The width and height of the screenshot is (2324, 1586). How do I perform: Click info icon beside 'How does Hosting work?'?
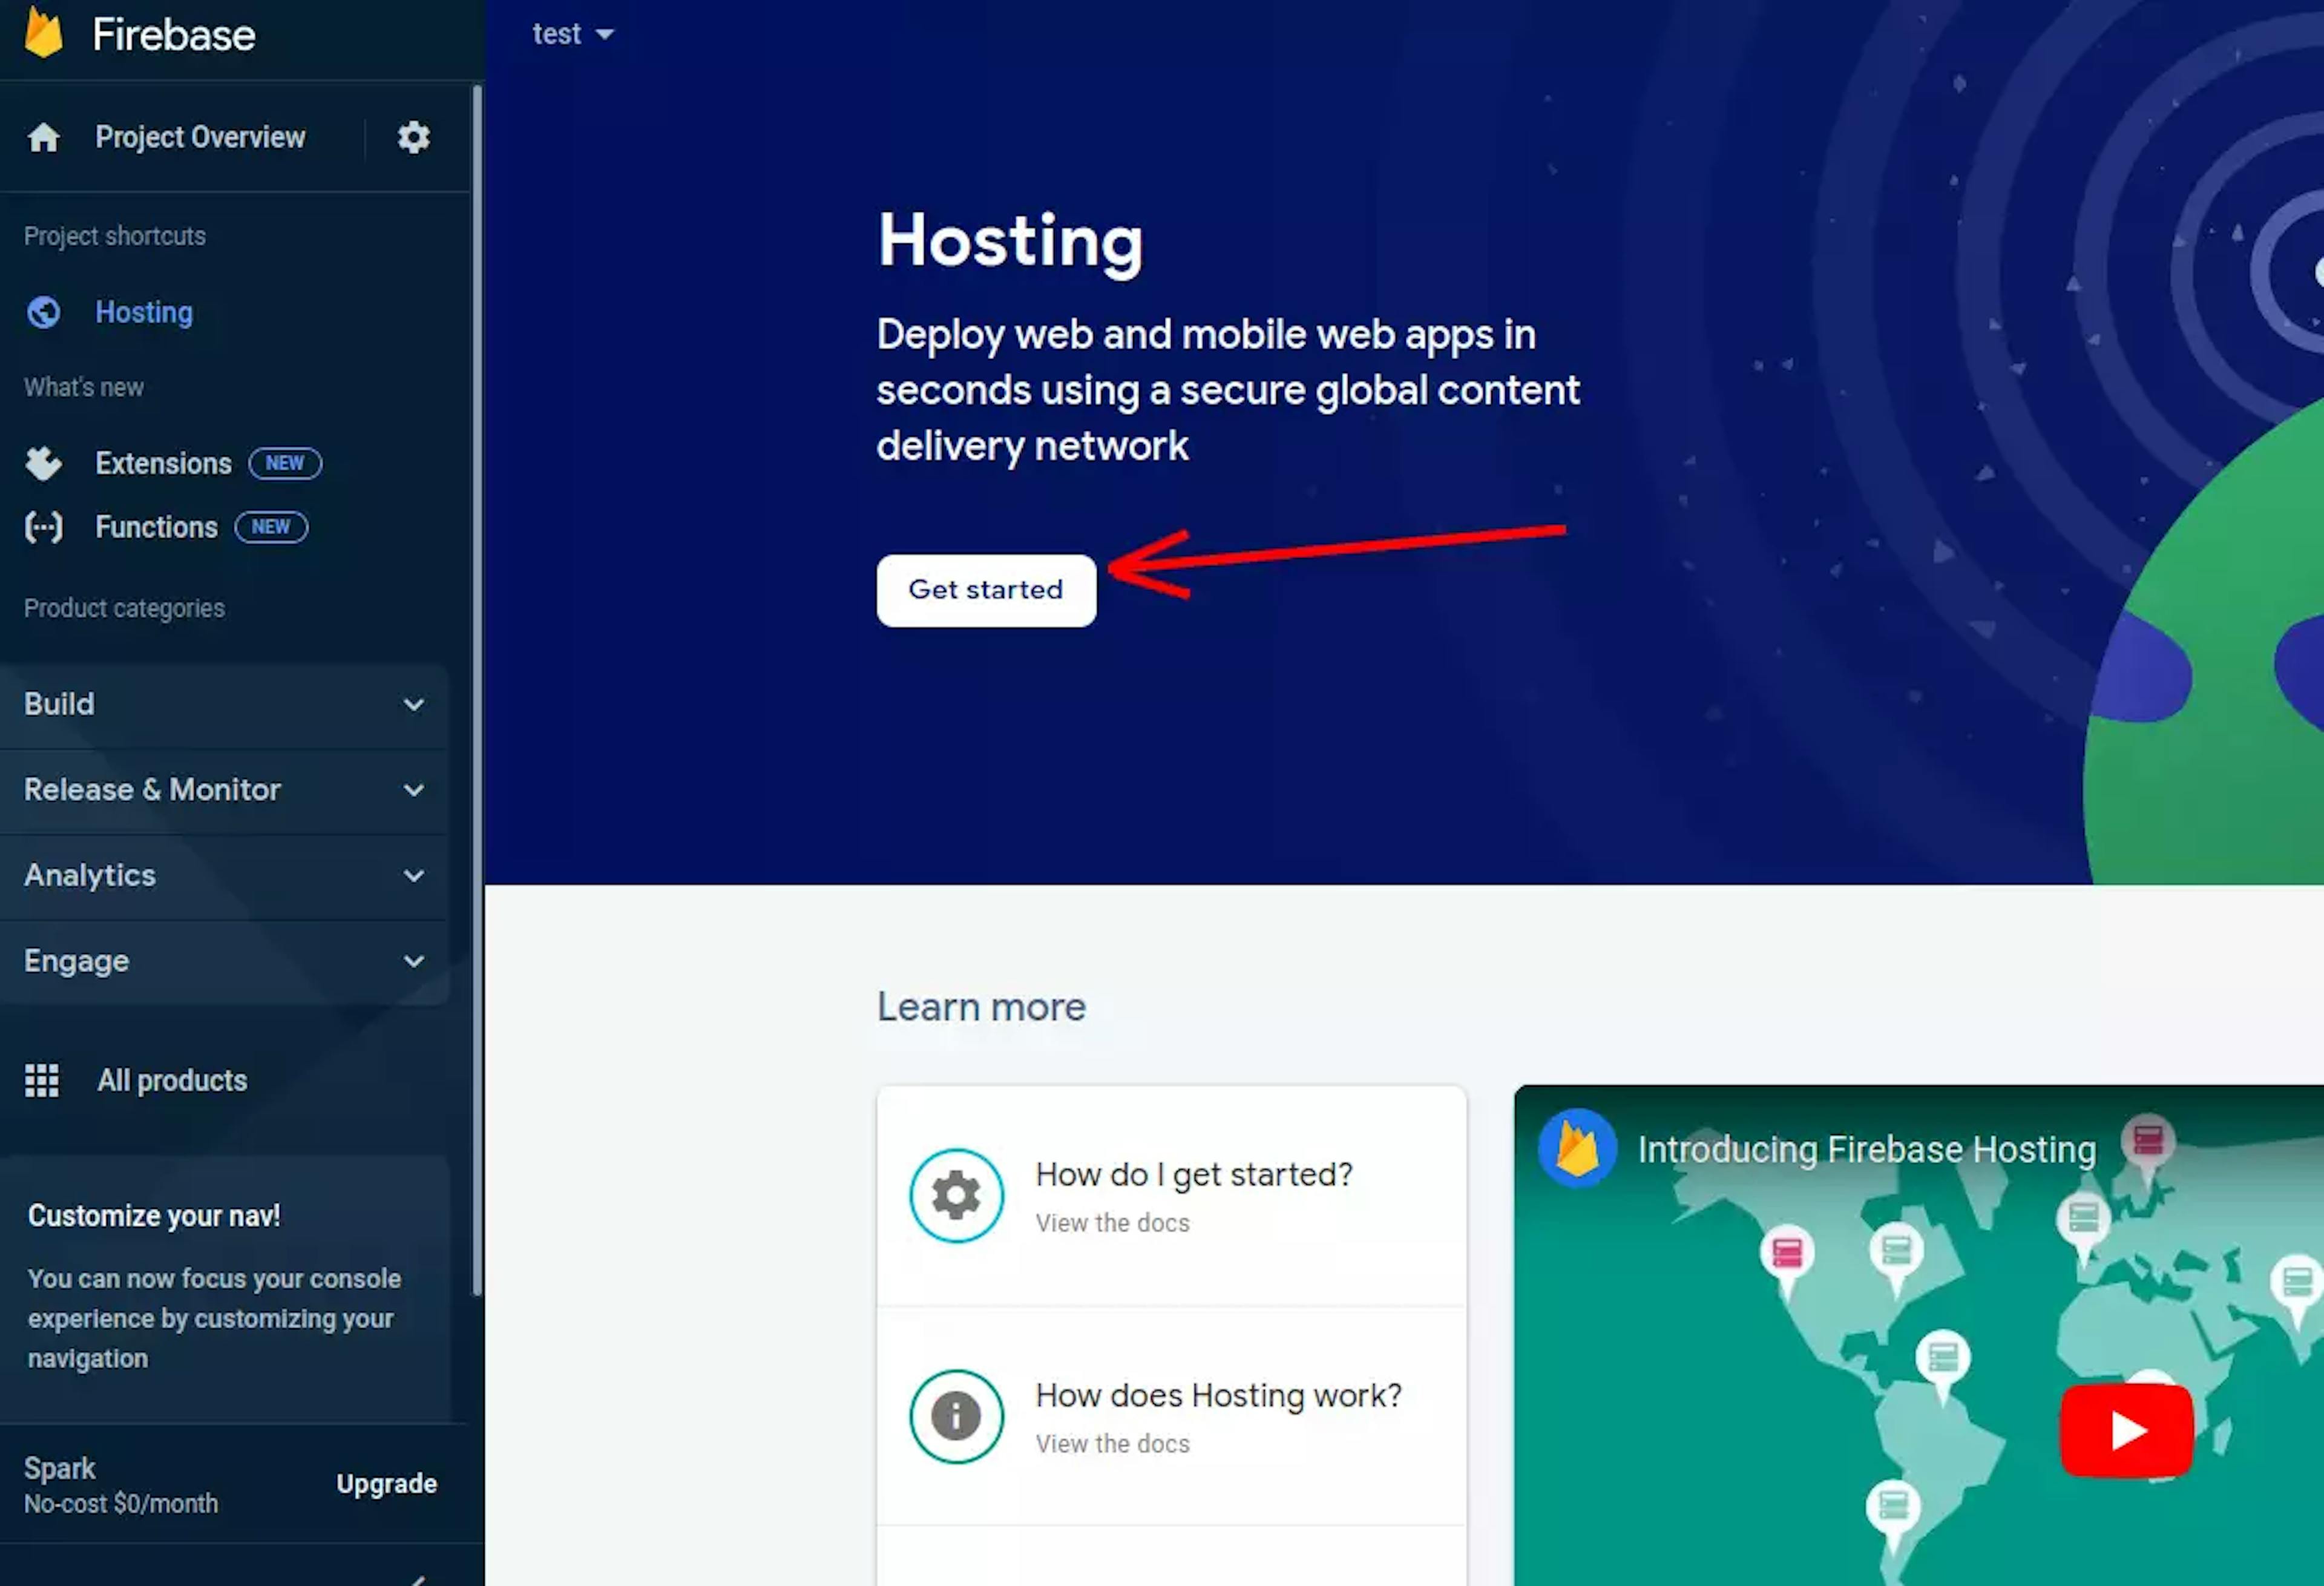click(x=956, y=1416)
